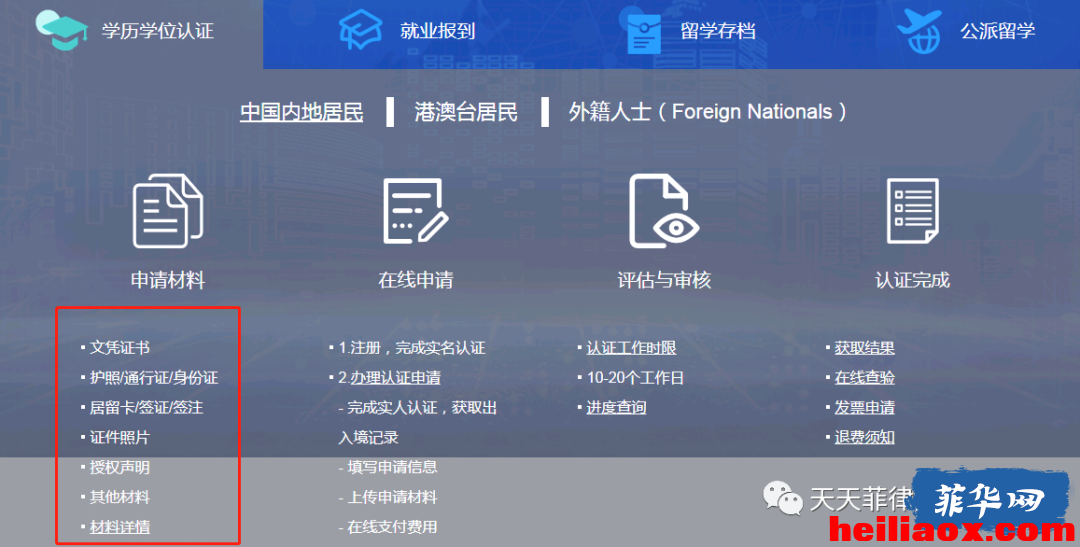Click the 在线申请 form-with-pencil icon
Image resolution: width=1080 pixels, height=547 pixels.
click(415, 211)
